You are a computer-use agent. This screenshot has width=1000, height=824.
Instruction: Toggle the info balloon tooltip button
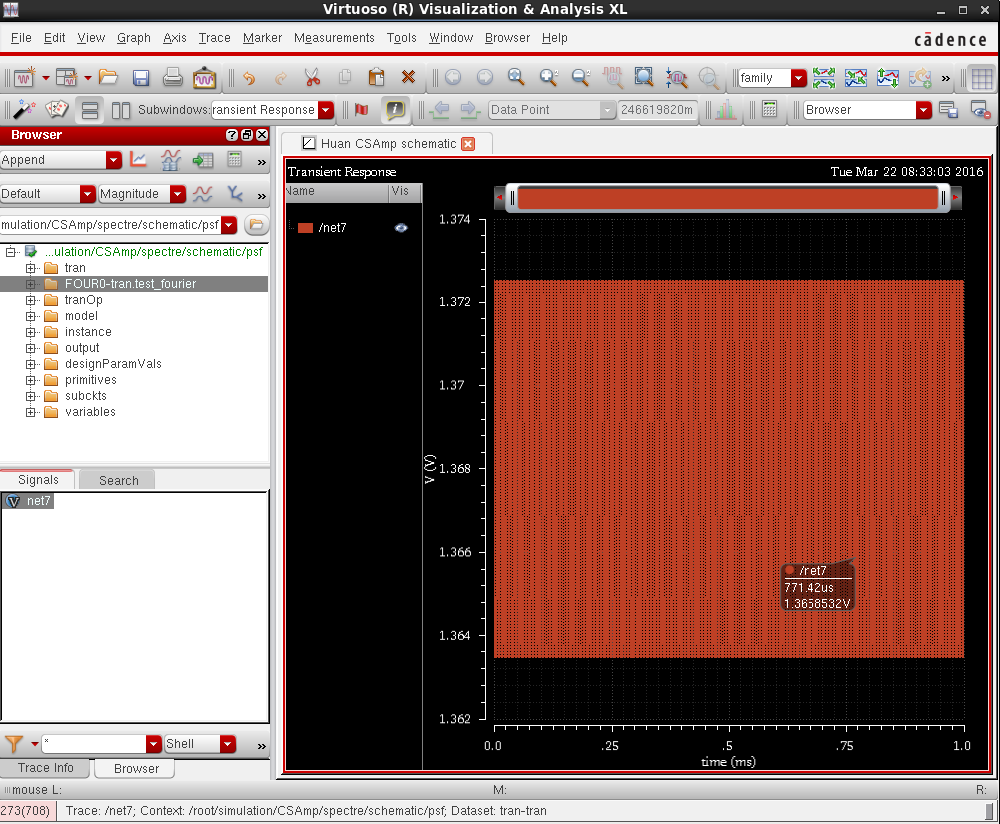click(396, 110)
